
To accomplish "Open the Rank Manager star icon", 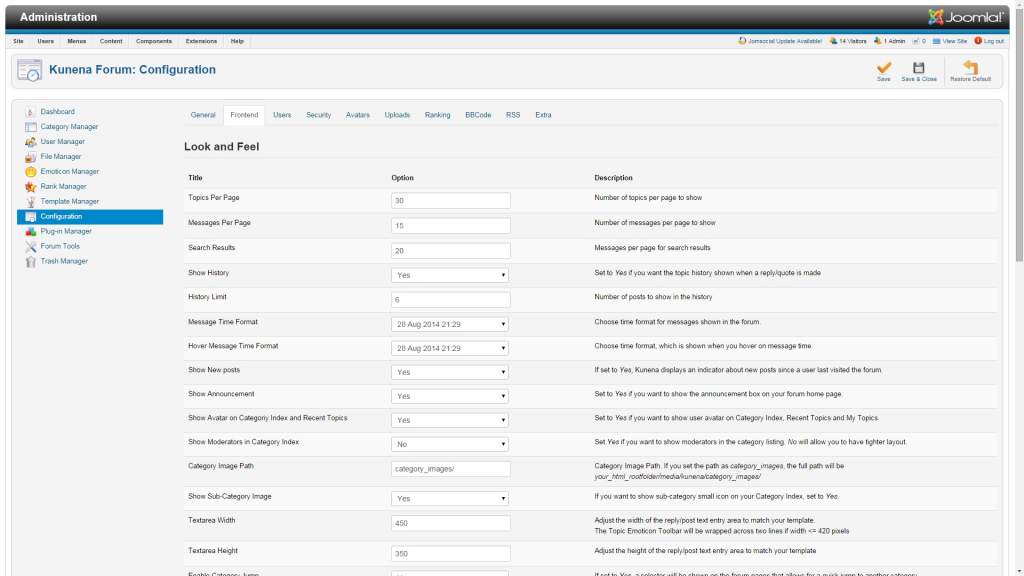I will 30,187.
